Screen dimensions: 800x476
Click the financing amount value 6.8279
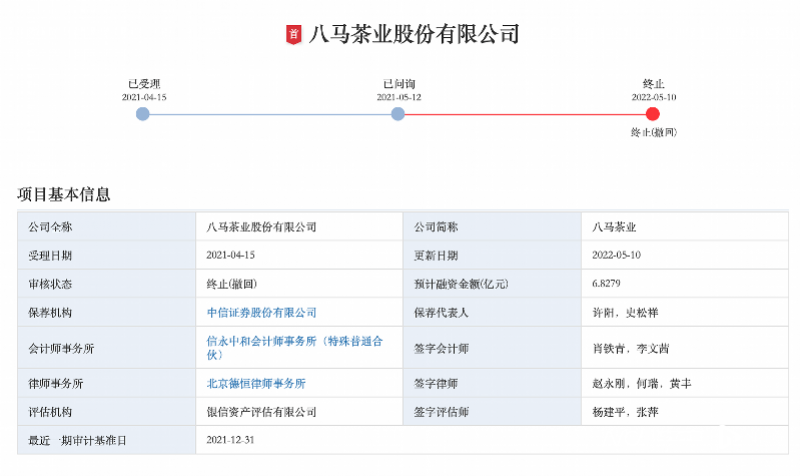point(606,283)
